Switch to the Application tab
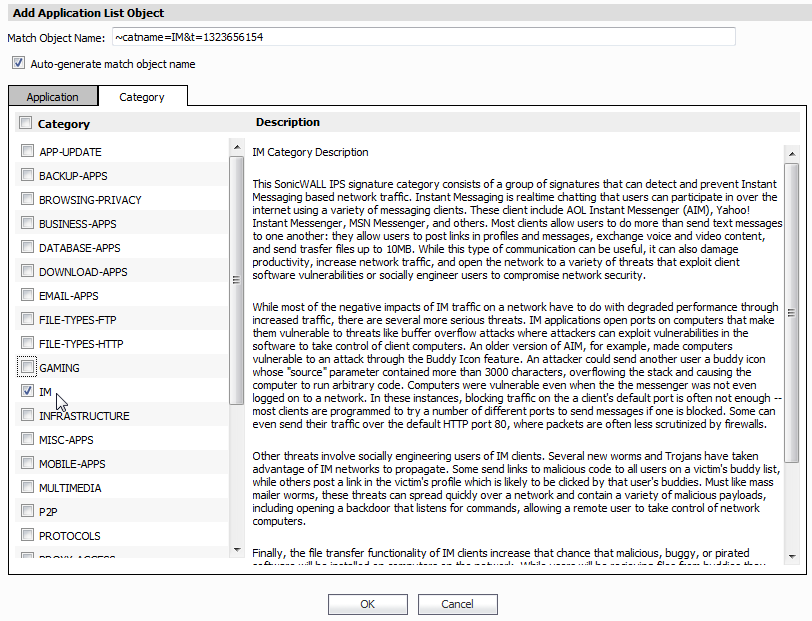Viewport: 812px width, 621px height. point(53,97)
